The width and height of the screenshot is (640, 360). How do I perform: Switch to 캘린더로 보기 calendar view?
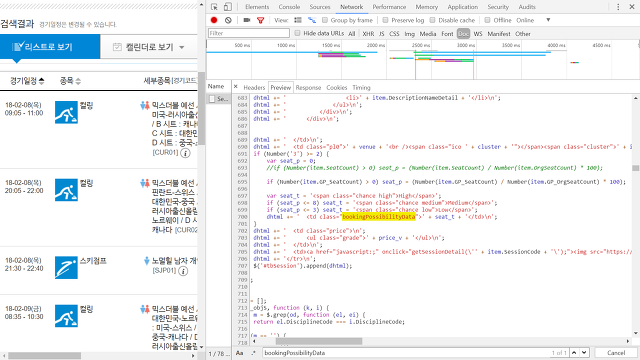pyautogui.click(x=149, y=47)
